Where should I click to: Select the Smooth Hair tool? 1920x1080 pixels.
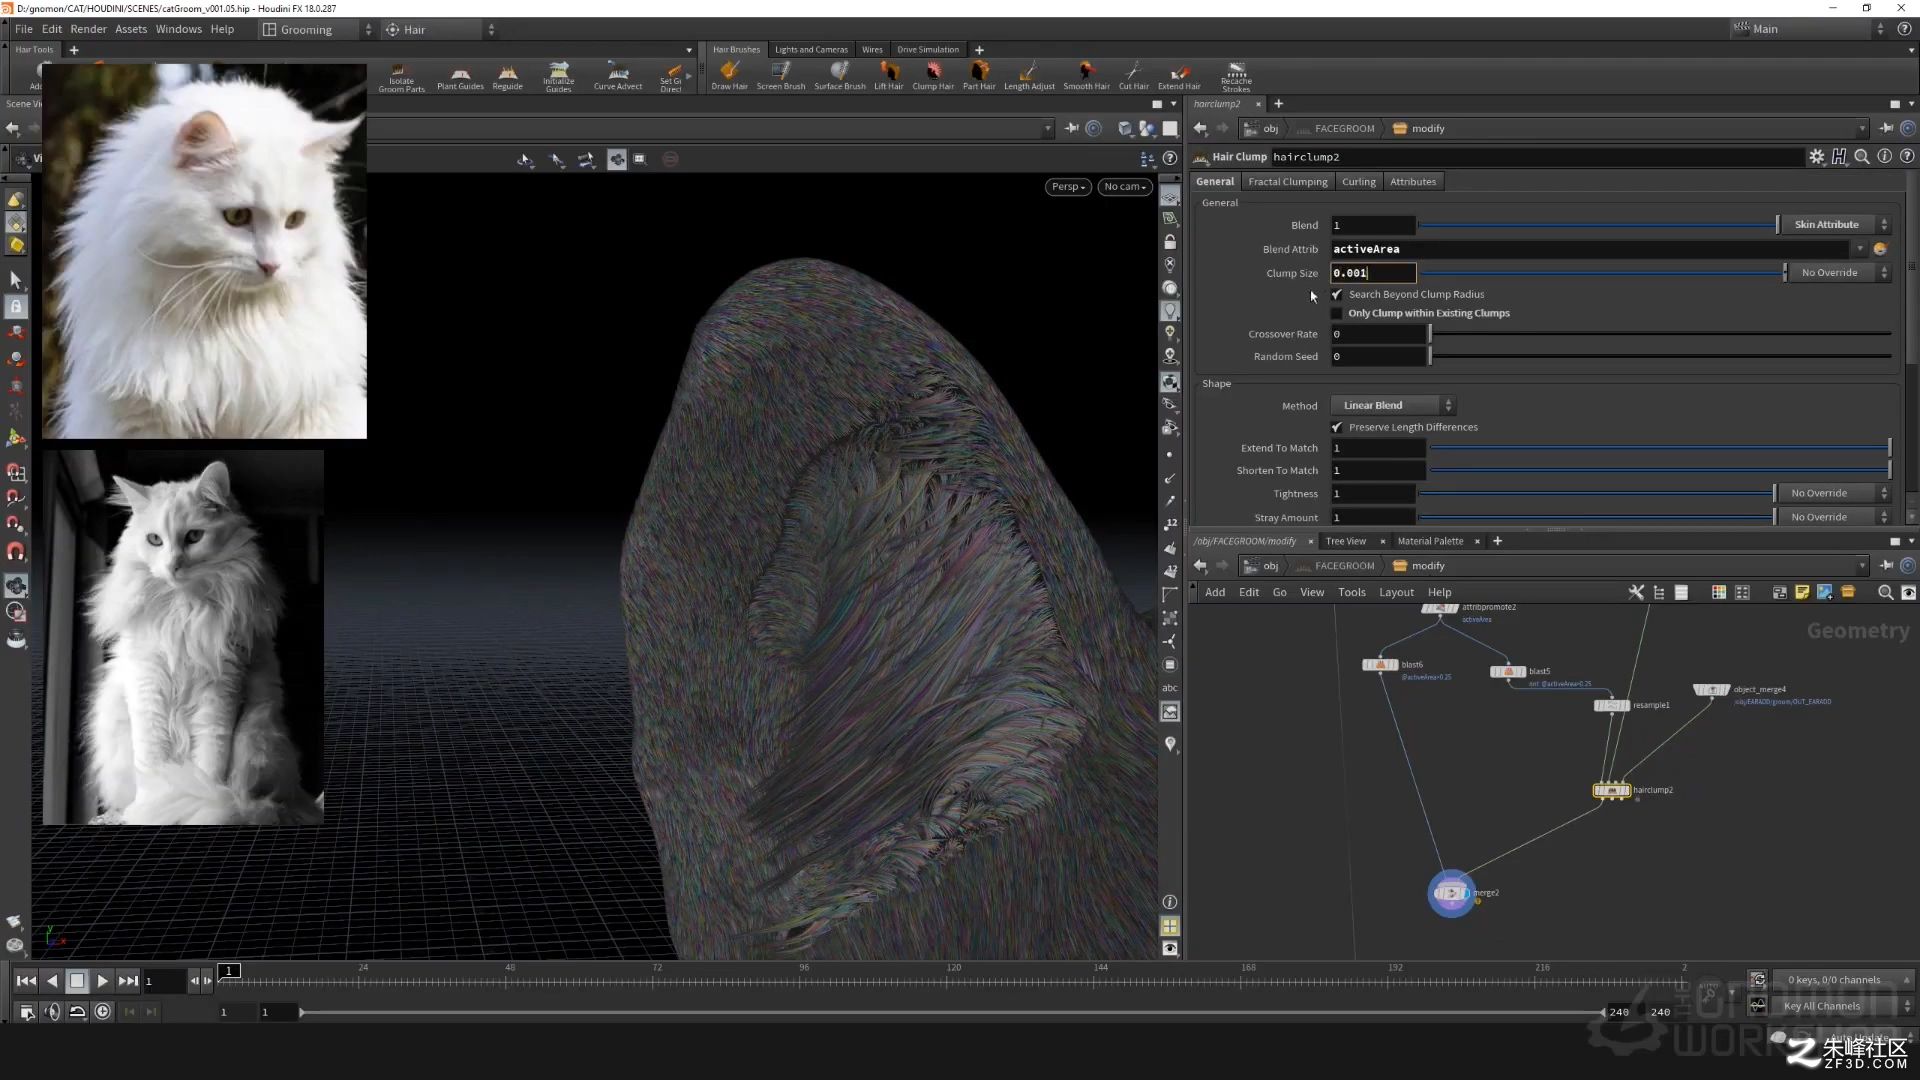[x=1086, y=76]
